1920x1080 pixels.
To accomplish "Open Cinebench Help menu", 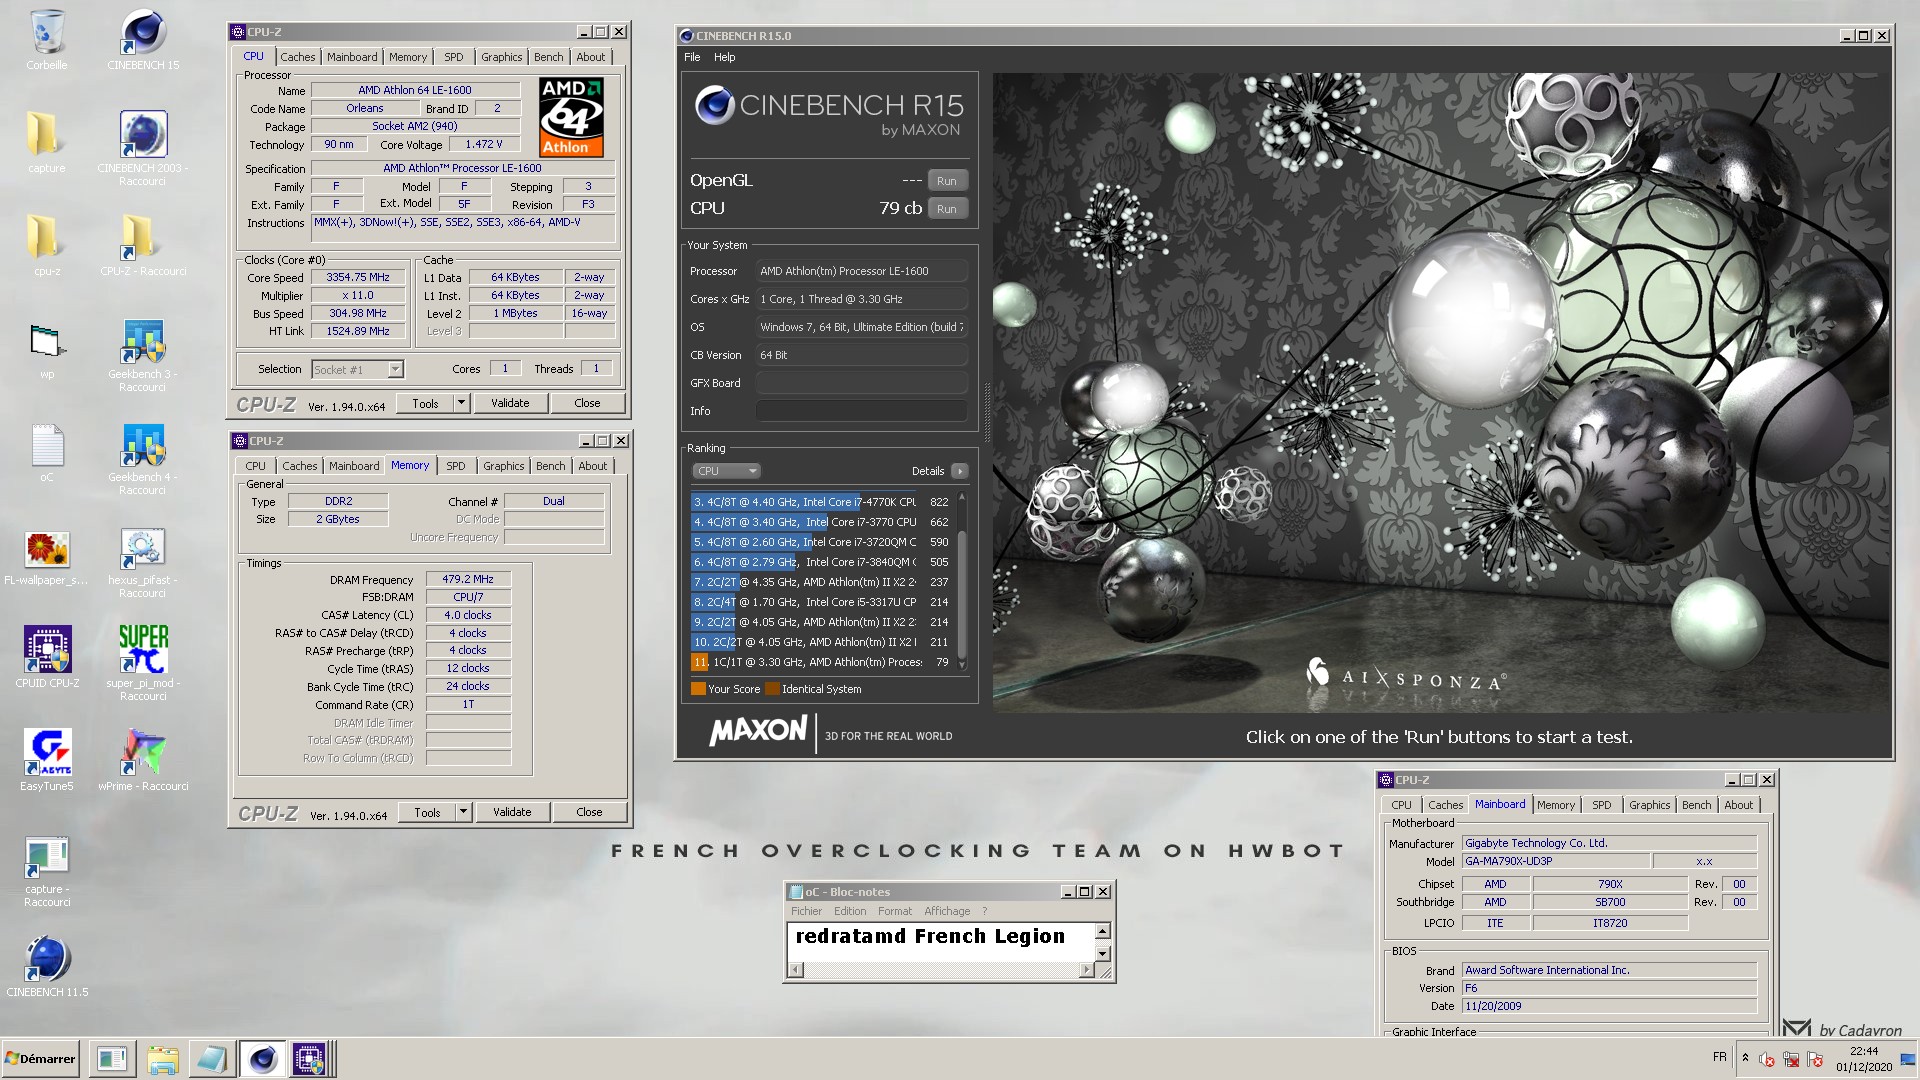I will pos(725,57).
